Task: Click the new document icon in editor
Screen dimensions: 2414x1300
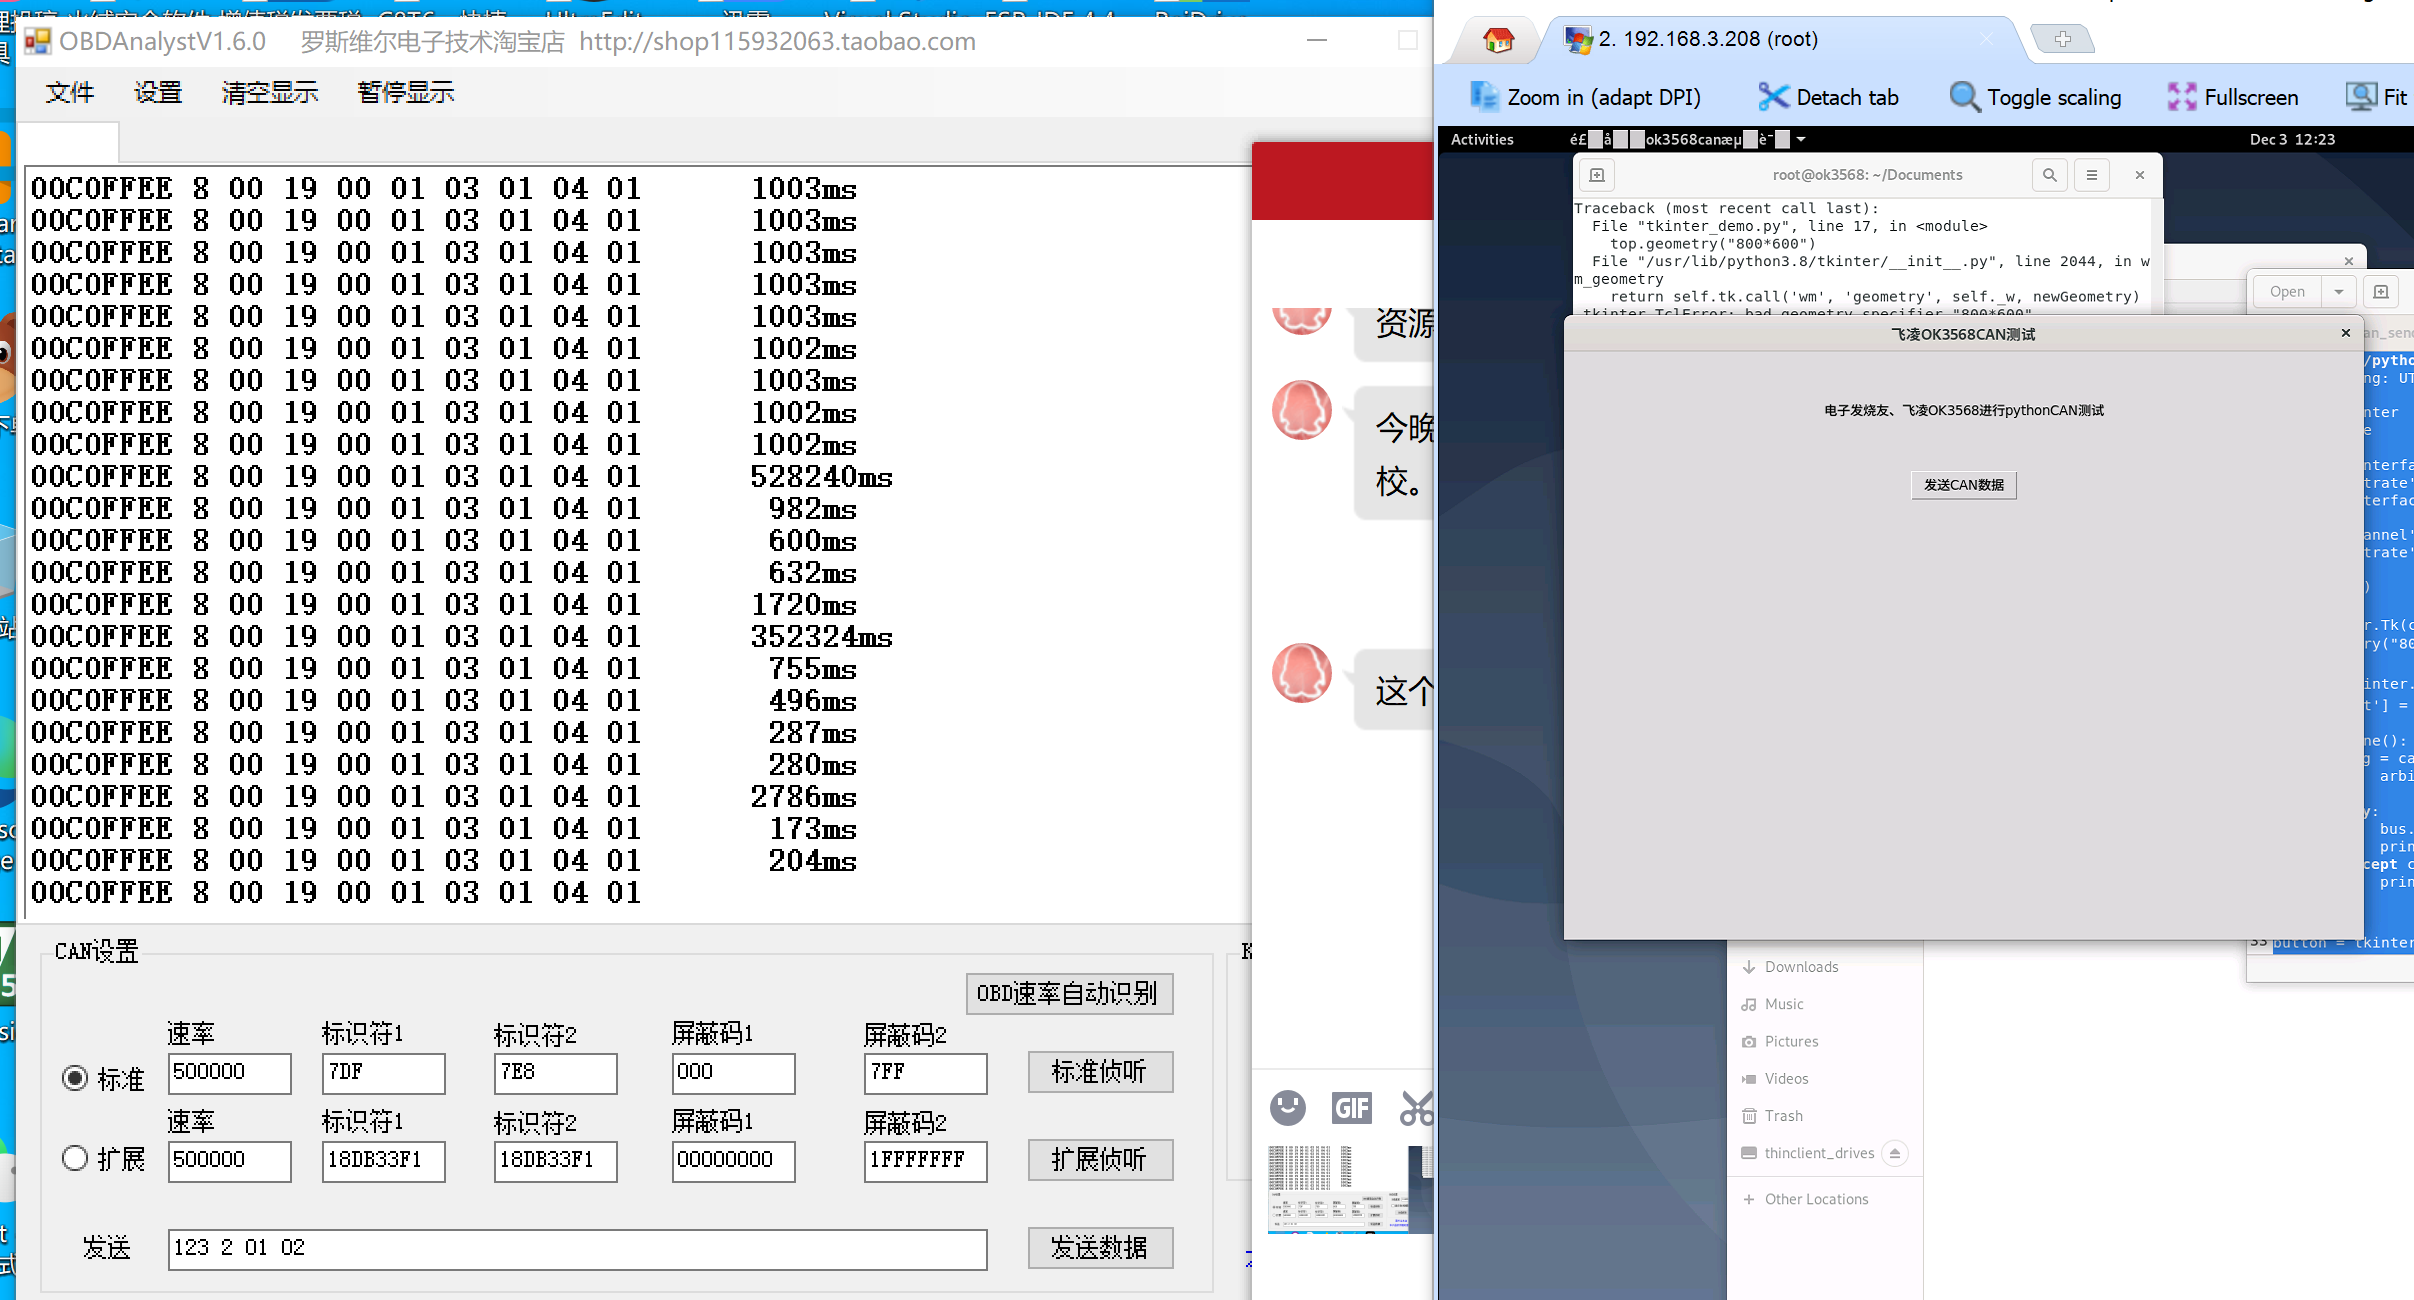Action: point(2380,292)
